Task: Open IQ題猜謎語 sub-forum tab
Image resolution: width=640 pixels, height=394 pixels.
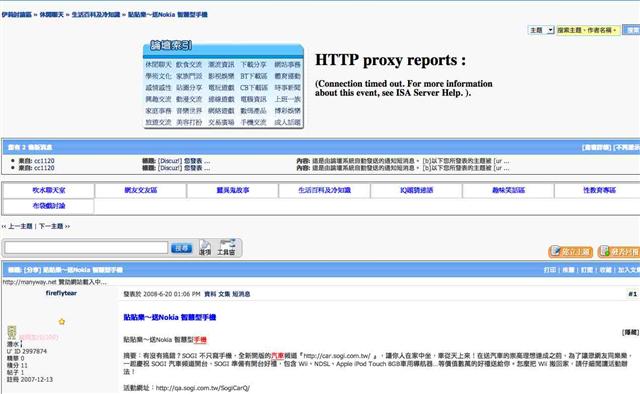Action: [x=416, y=190]
